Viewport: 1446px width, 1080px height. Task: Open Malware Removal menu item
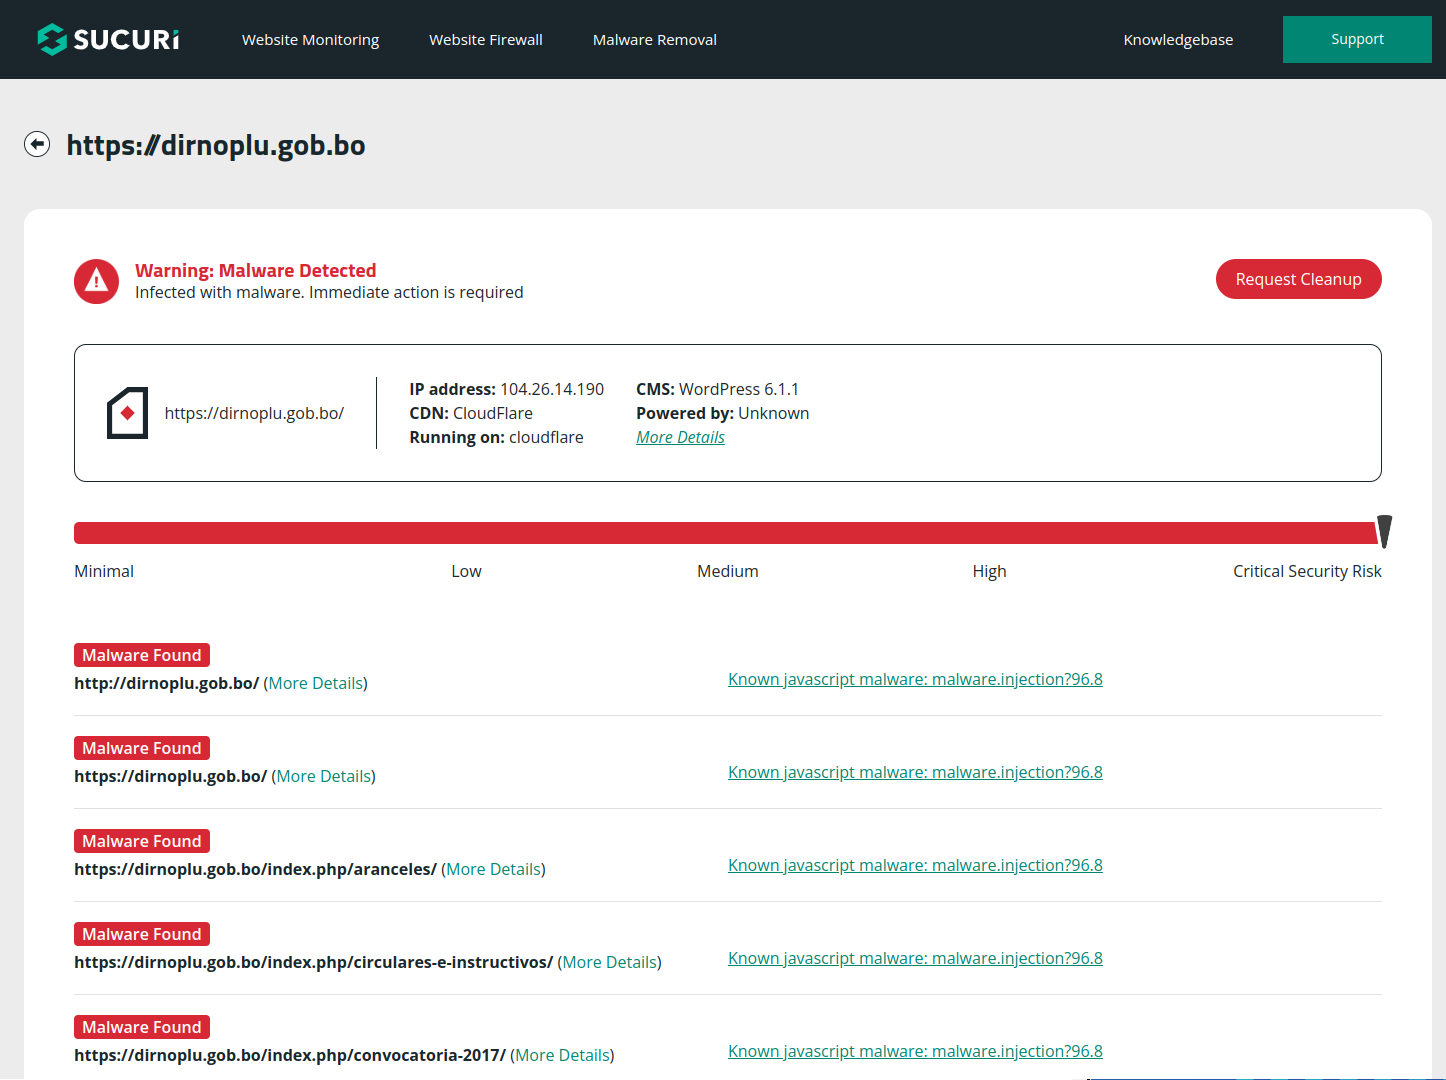[655, 40]
